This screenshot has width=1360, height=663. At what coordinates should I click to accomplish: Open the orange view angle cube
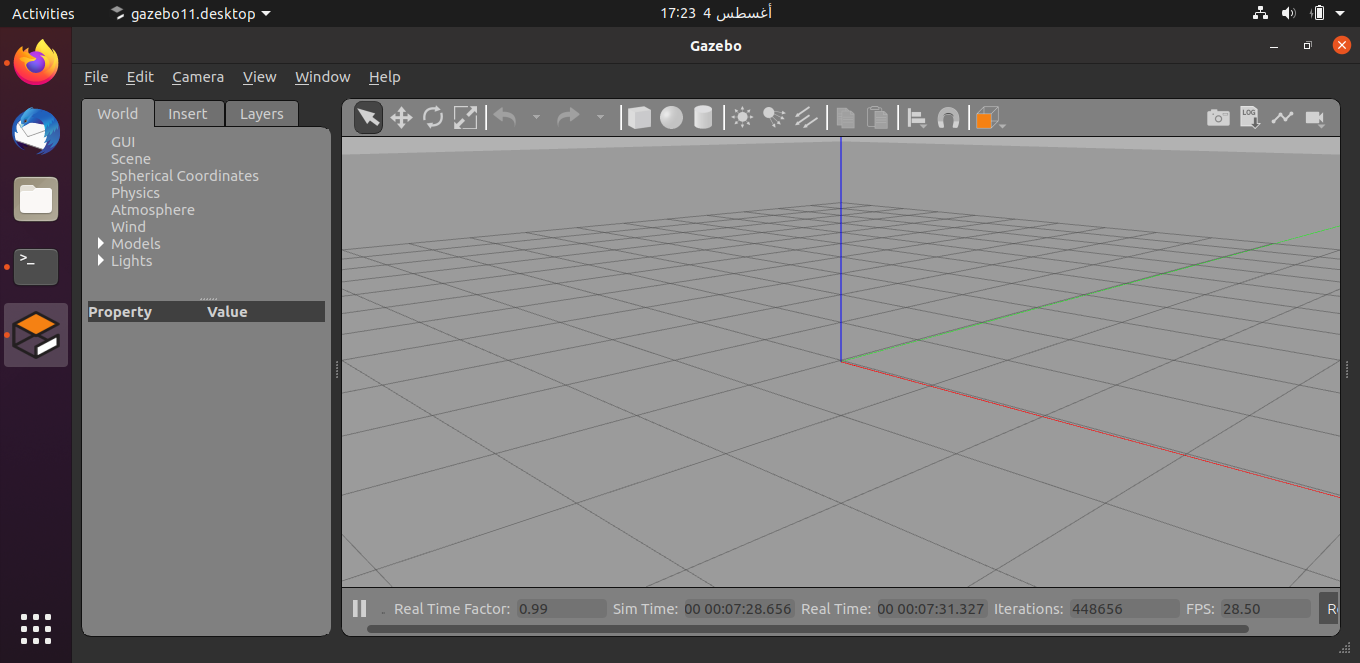989,118
